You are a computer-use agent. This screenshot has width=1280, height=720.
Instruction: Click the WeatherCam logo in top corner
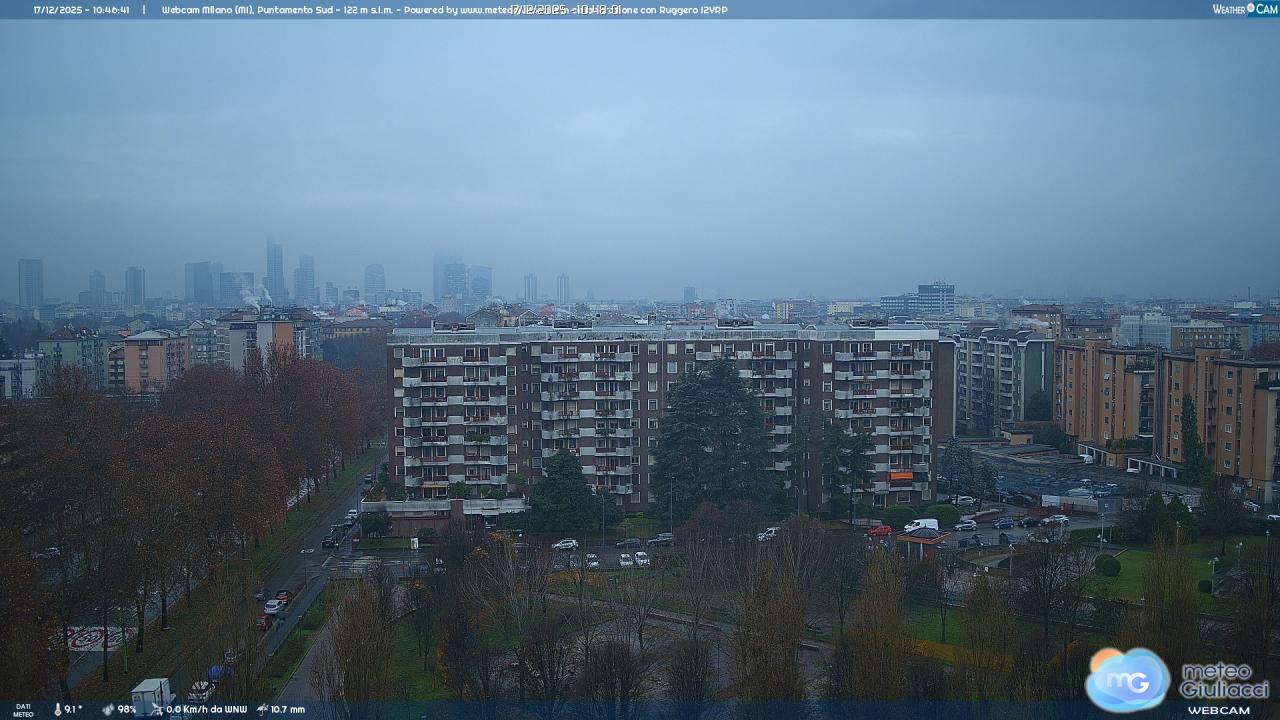pos(1244,9)
